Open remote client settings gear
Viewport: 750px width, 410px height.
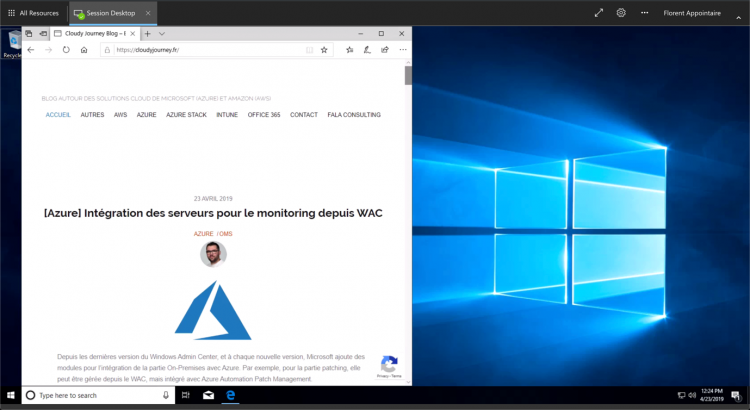(621, 13)
